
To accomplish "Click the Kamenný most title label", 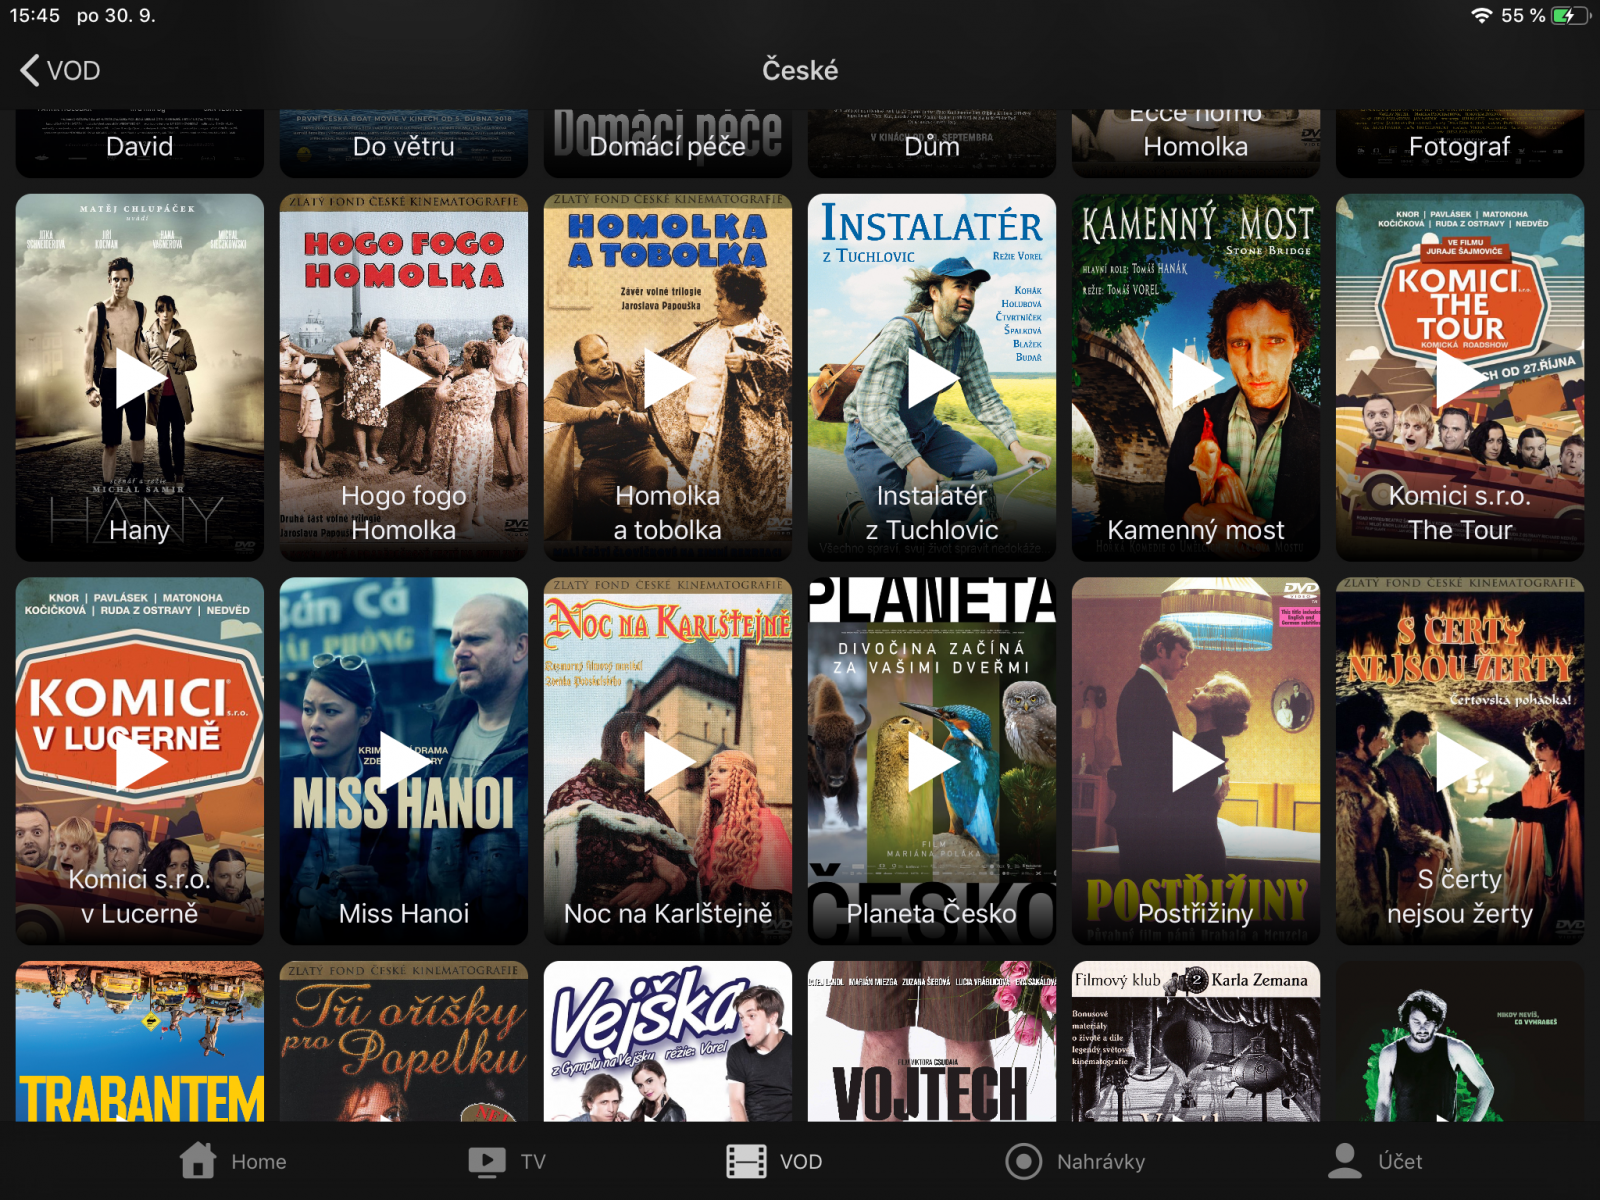I will 1196,530.
